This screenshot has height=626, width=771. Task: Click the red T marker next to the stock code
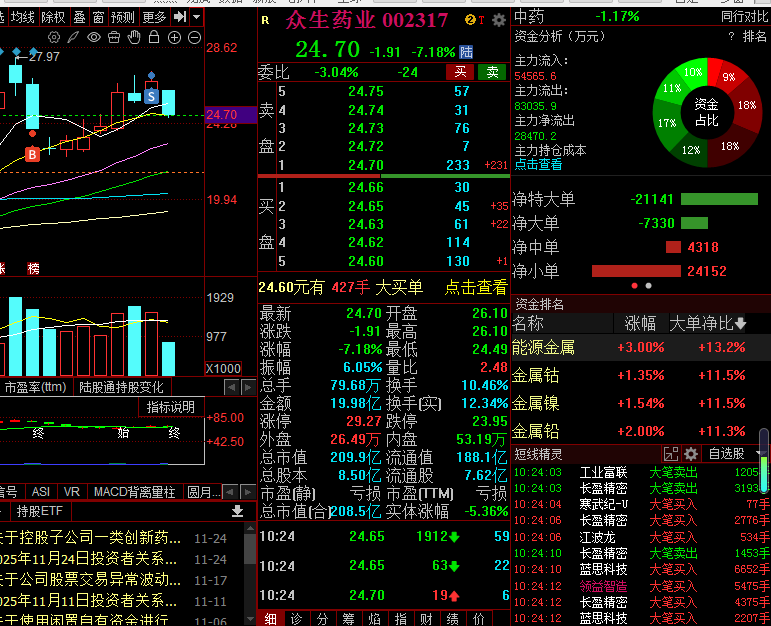point(481,20)
